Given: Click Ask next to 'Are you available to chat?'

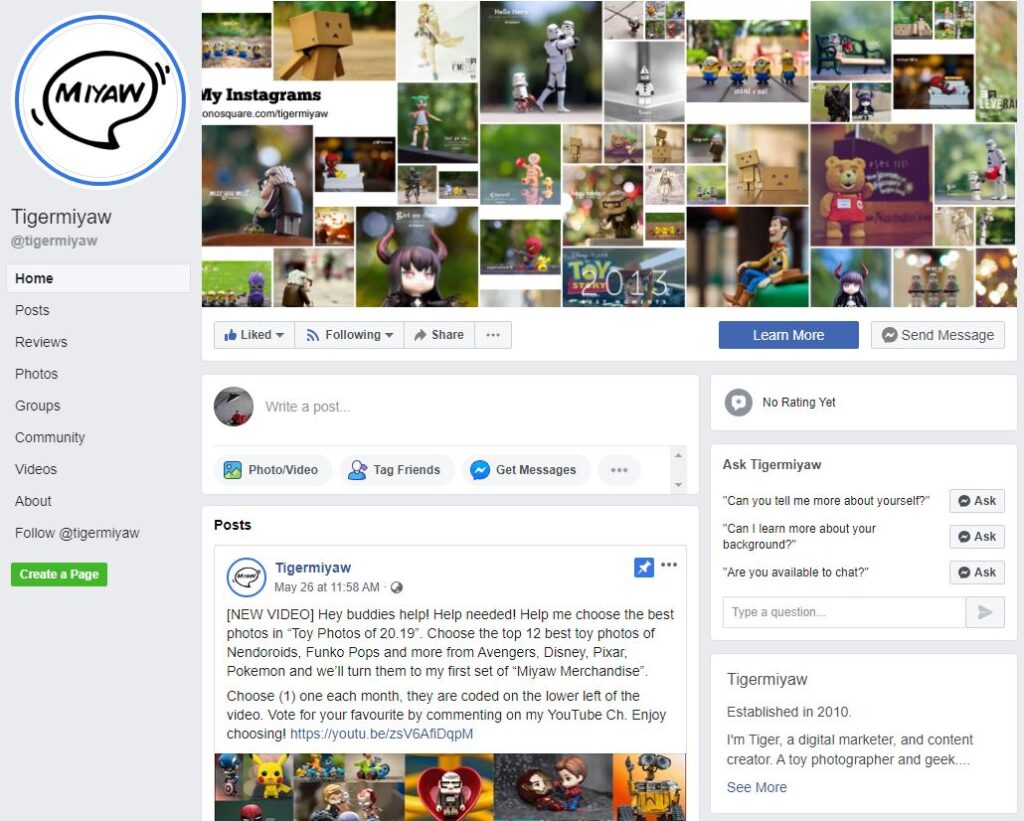Looking at the screenshot, I should coord(977,572).
